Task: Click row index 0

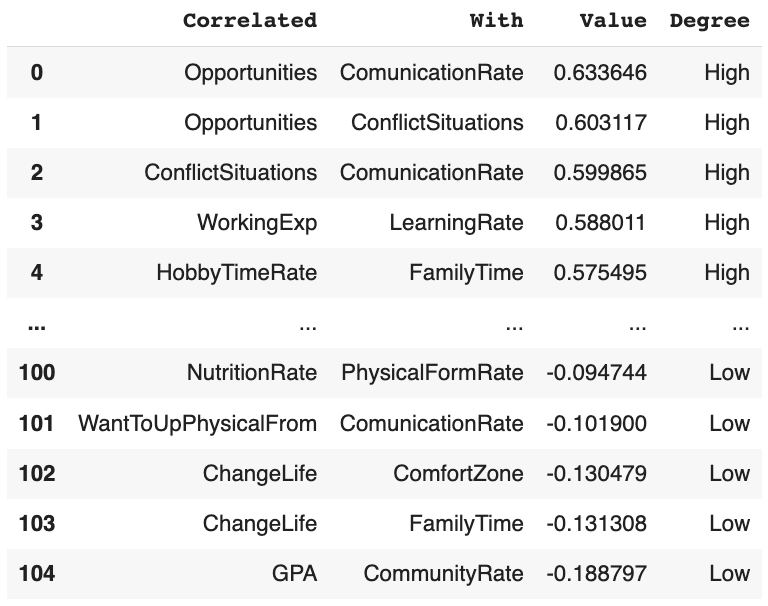Action: [37, 72]
